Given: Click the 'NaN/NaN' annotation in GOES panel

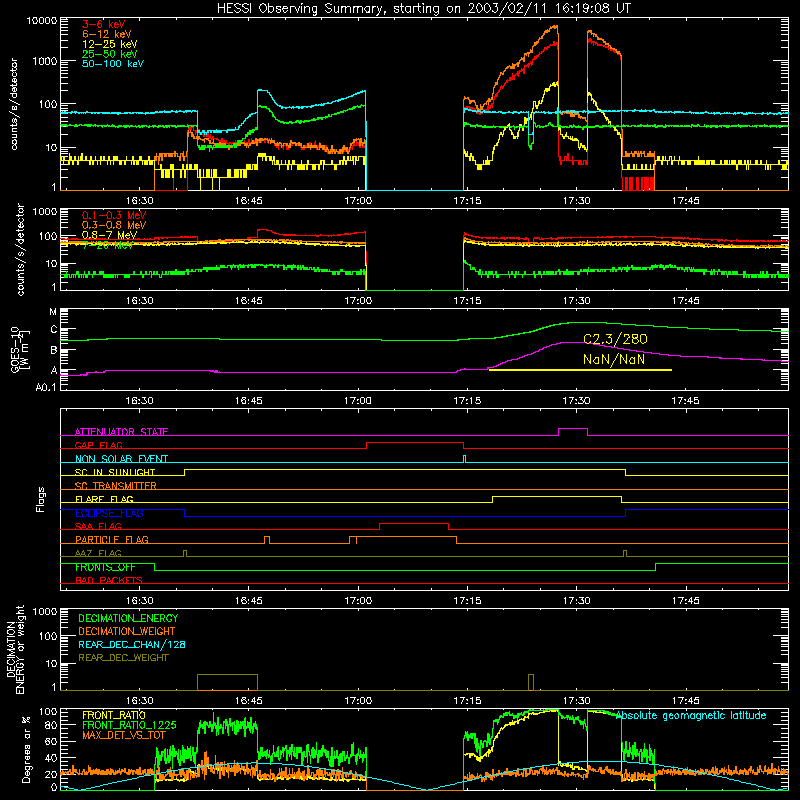Looking at the screenshot, I should click(614, 359).
